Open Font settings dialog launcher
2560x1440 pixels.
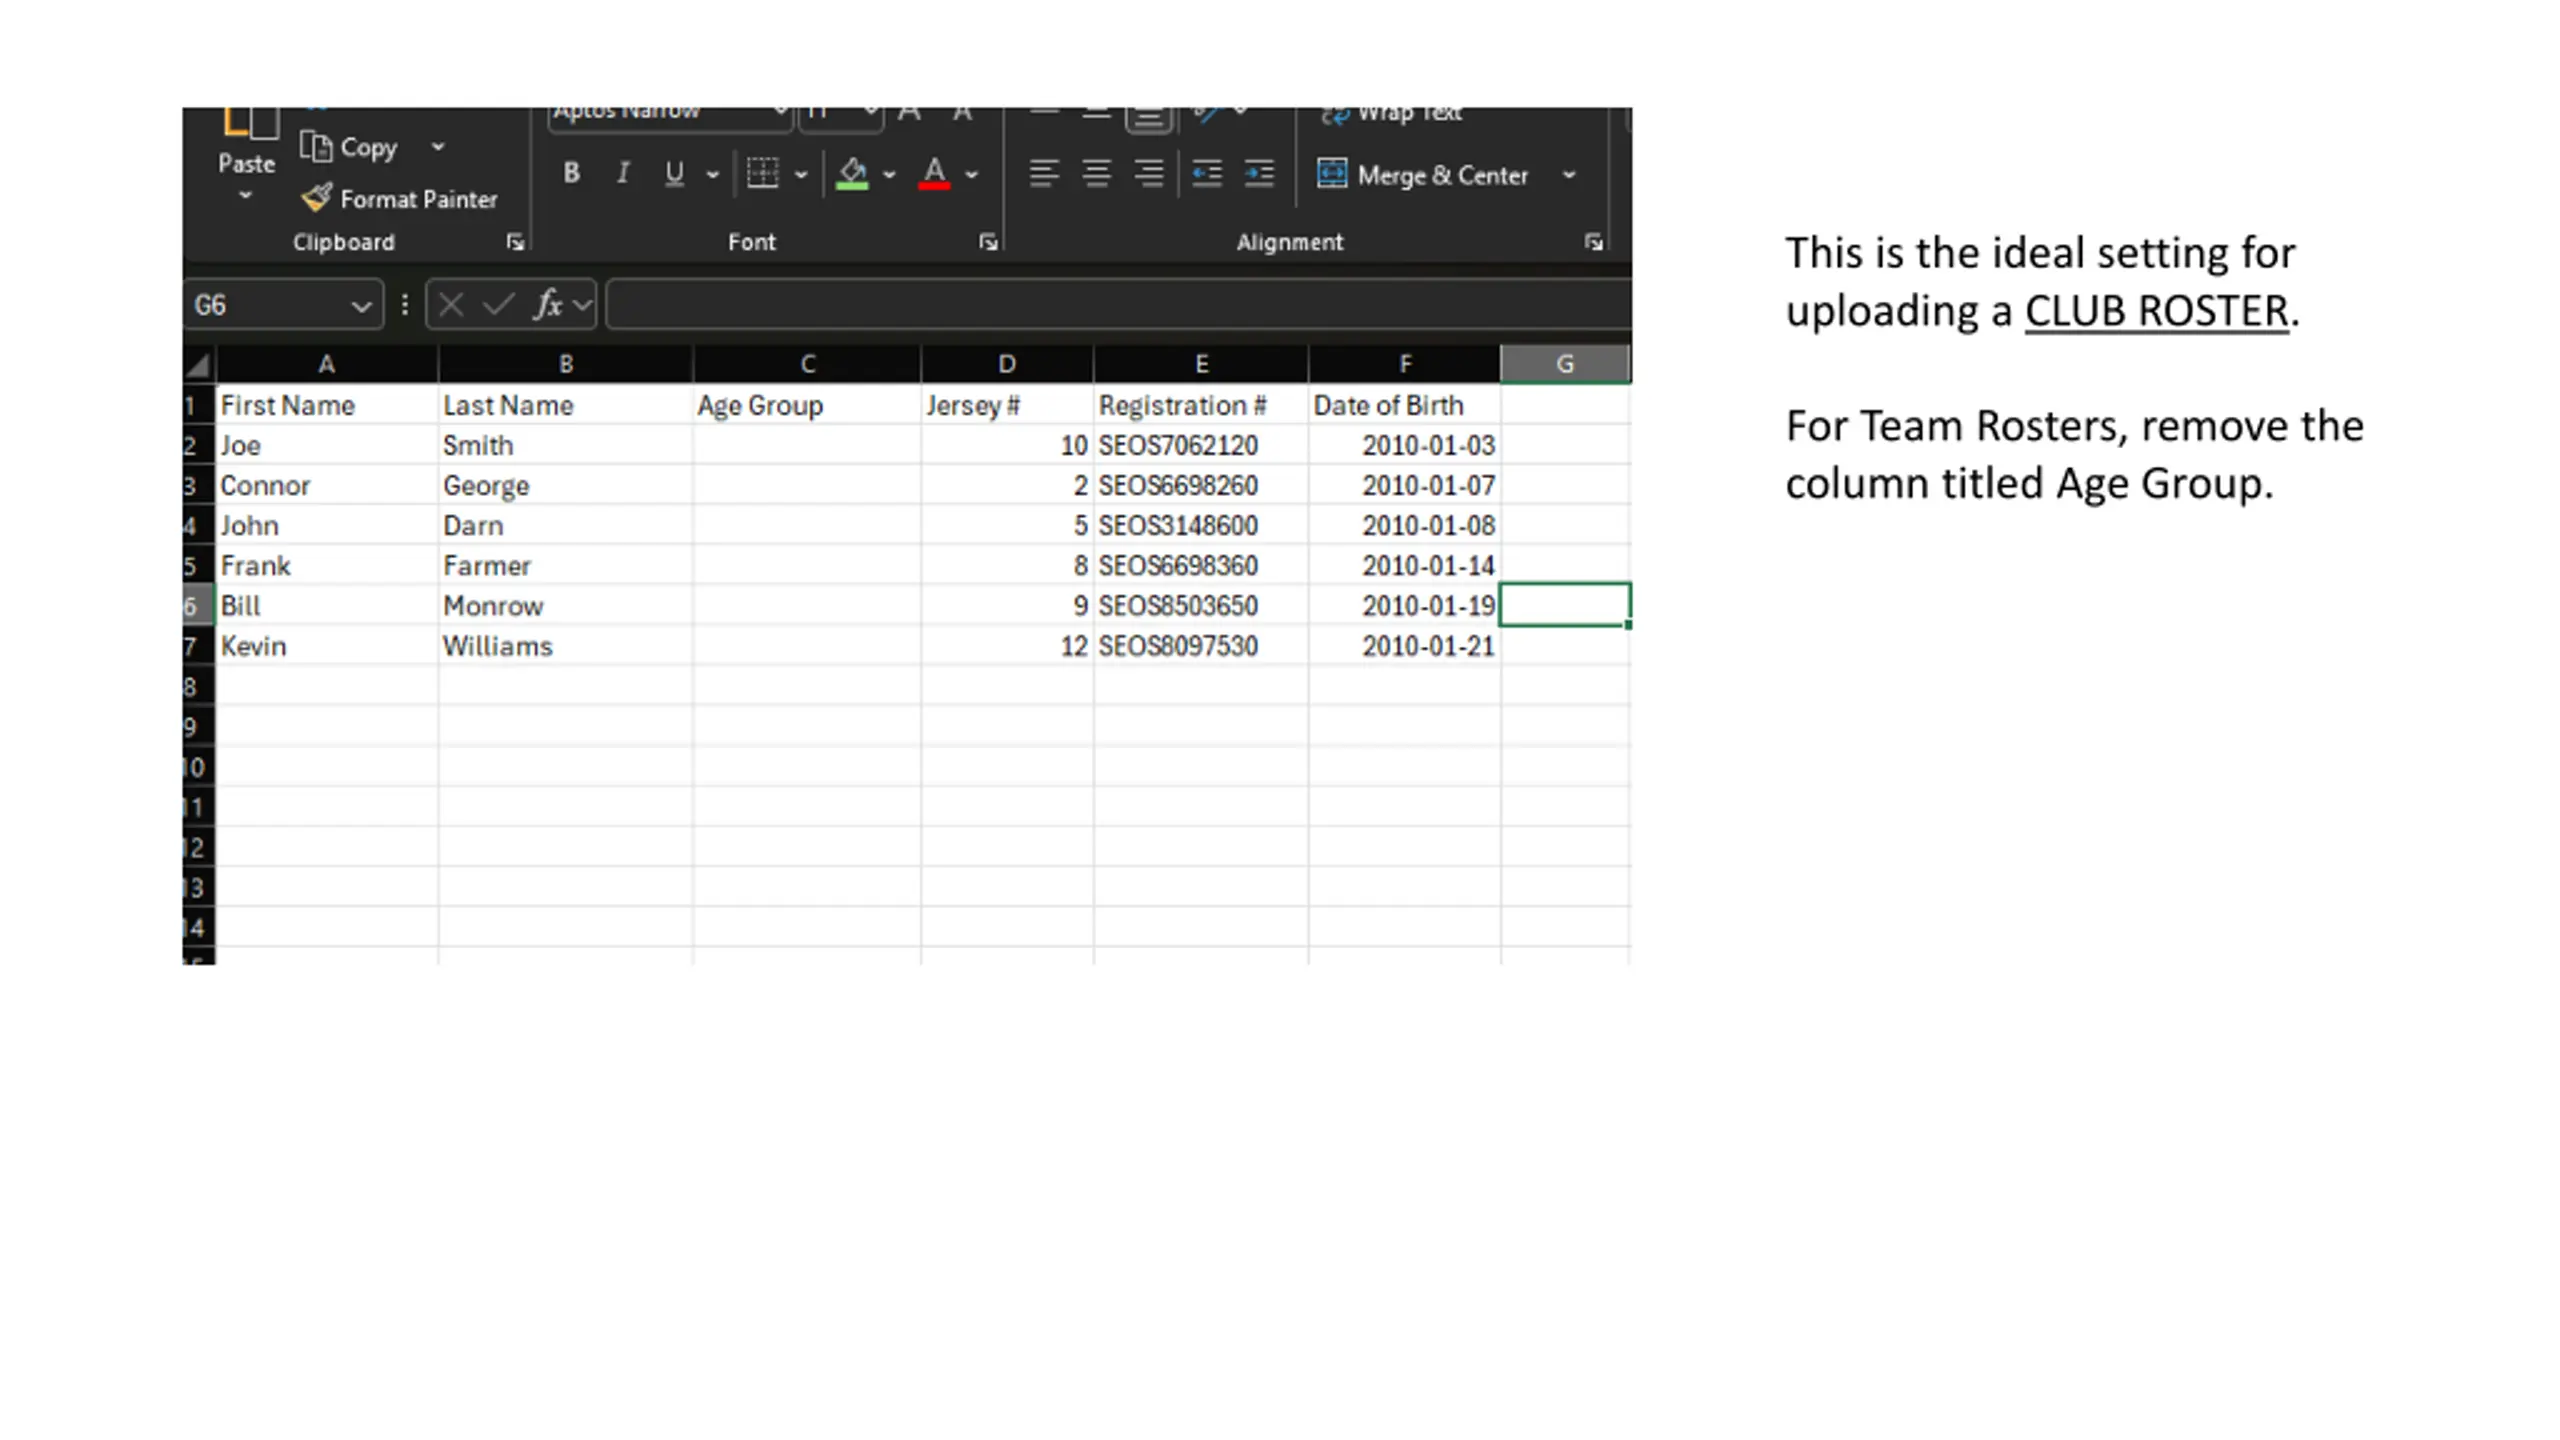tap(988, 242)
